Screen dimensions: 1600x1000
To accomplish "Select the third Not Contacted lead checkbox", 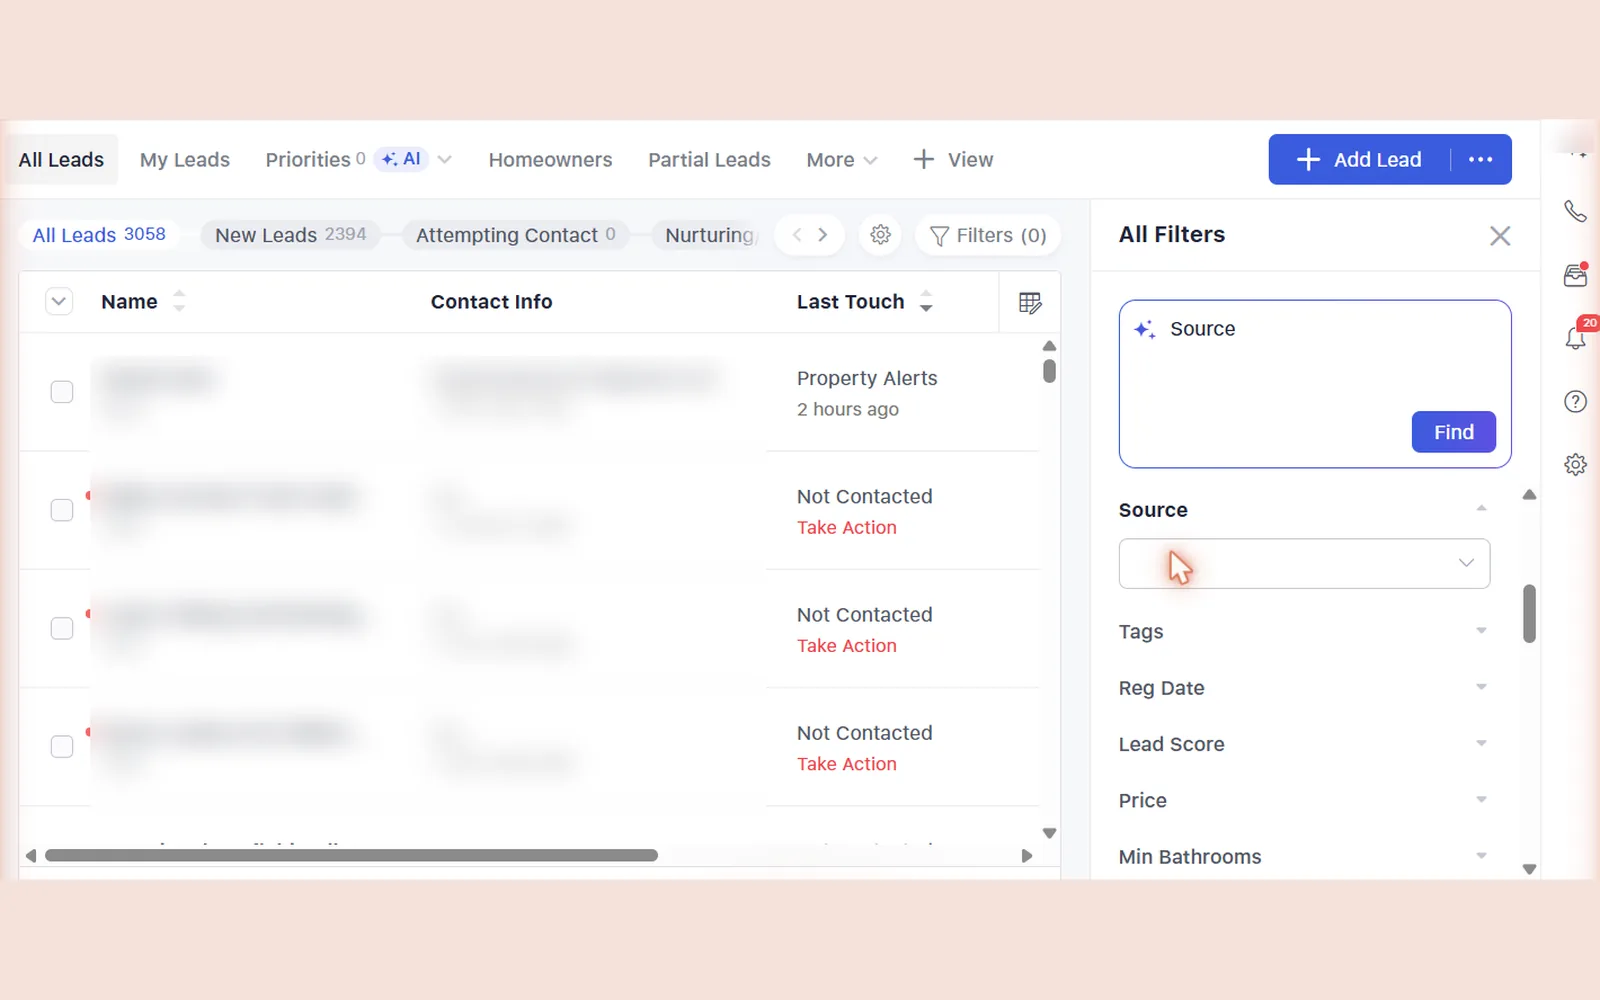I will pyautogui.click(x=62, y=746).
